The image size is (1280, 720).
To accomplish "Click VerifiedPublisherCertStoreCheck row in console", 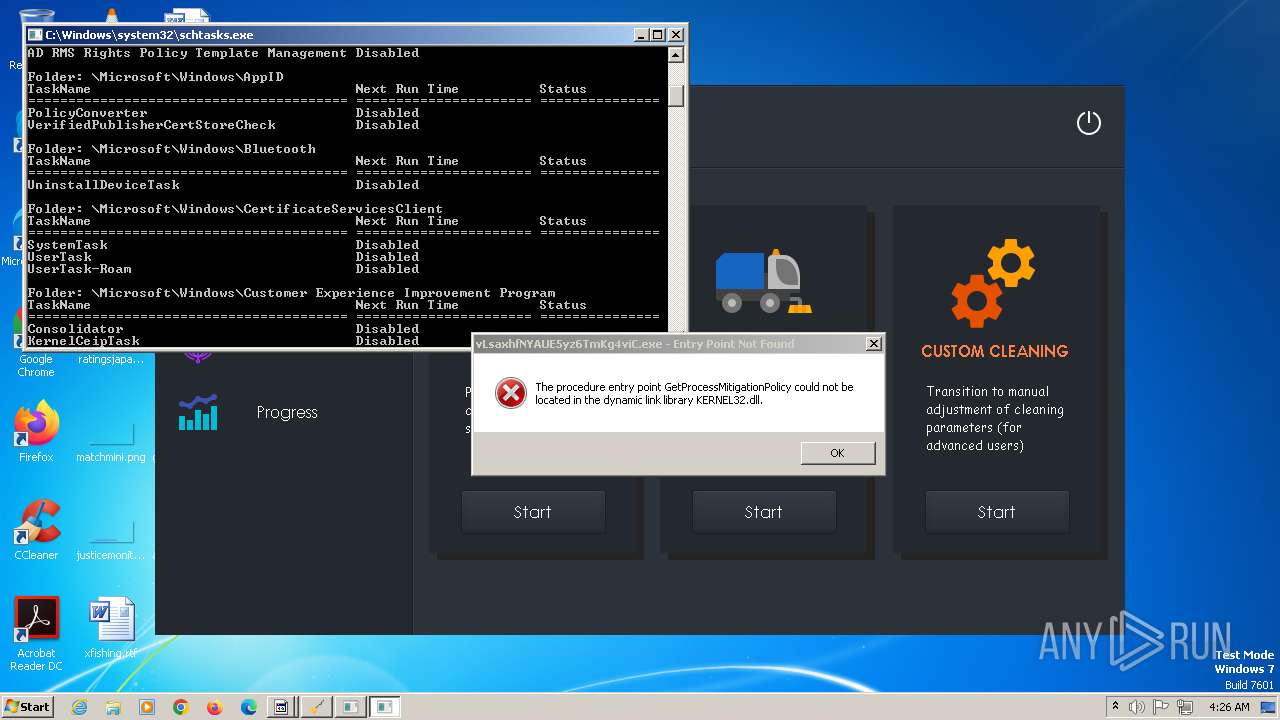I will (x=223, y=125).
